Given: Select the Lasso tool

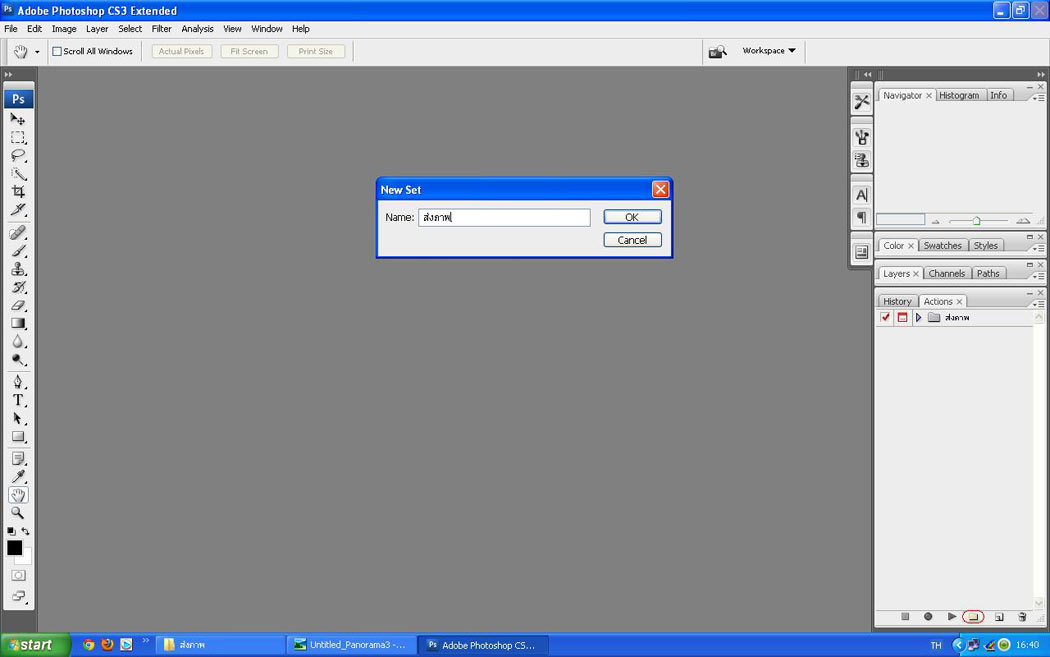Looking at the screenshot, I should (x=18, y=156).
